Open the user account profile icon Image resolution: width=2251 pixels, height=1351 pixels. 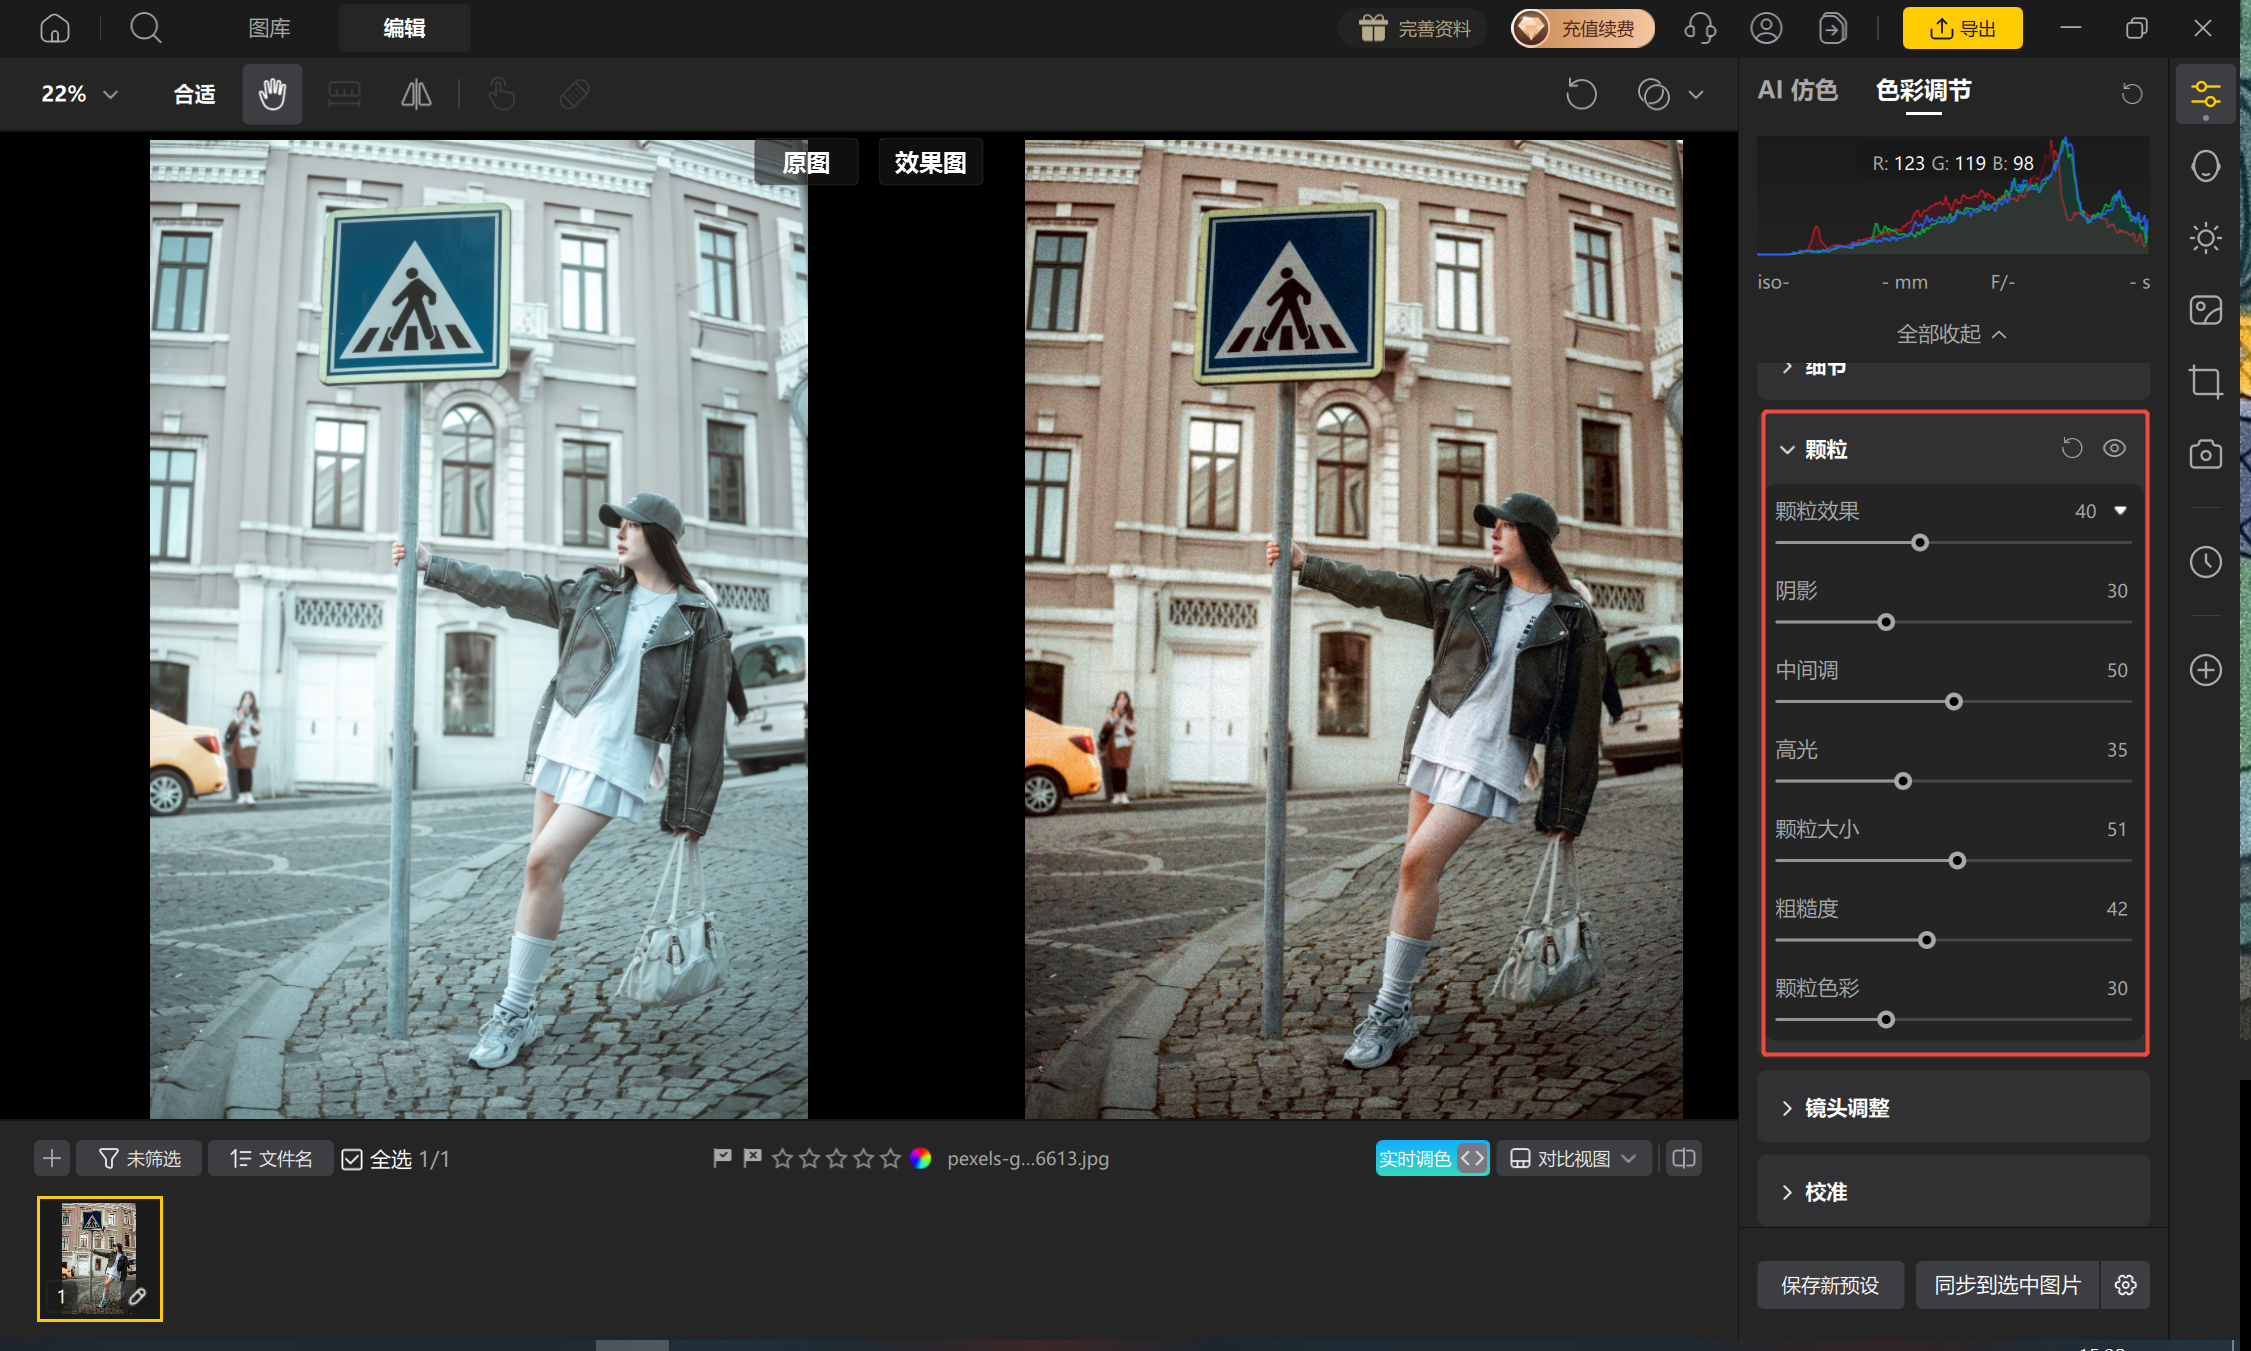coord(1766,28)
